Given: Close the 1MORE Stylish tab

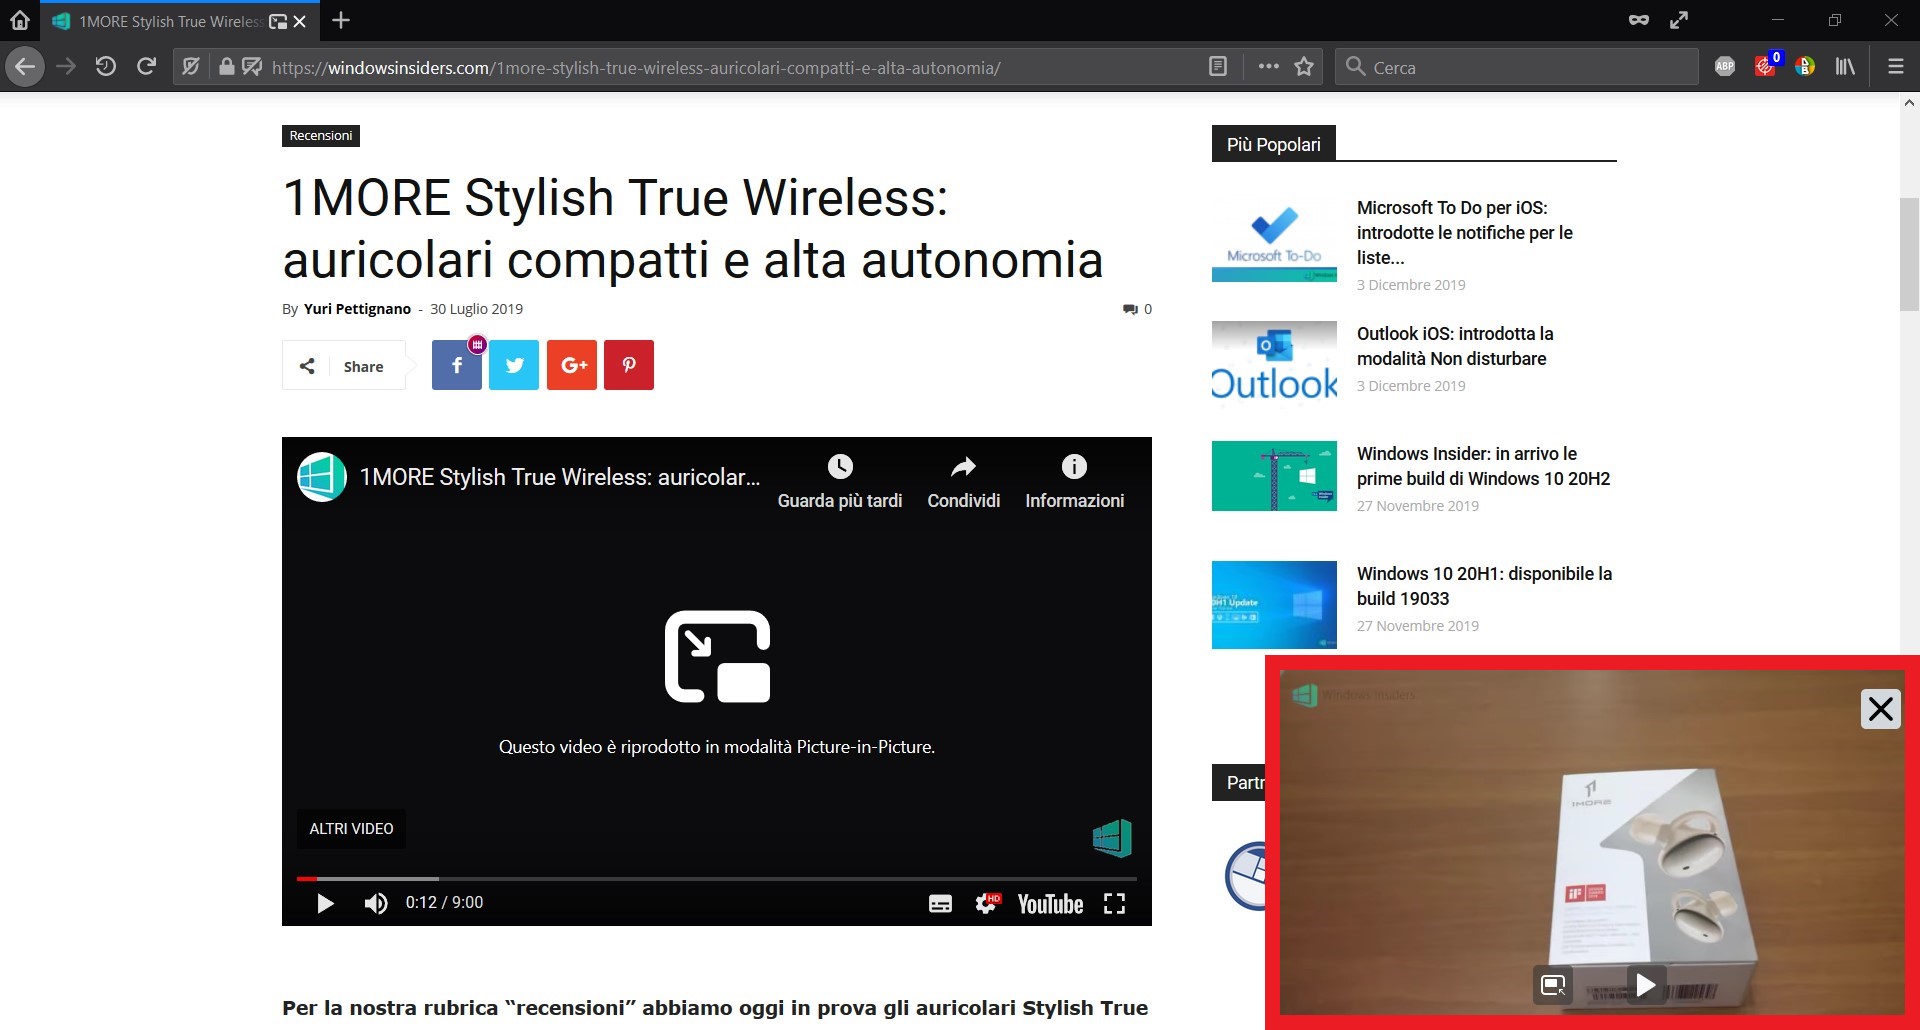Looking at the screenshot, I should tap(299, 21).
